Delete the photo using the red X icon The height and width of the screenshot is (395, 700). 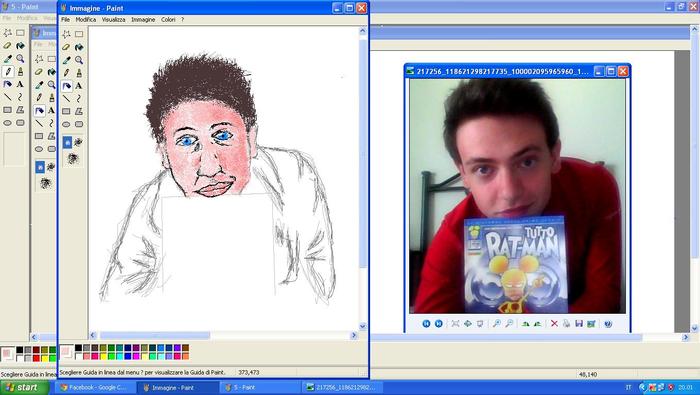(x=554, y=324)
